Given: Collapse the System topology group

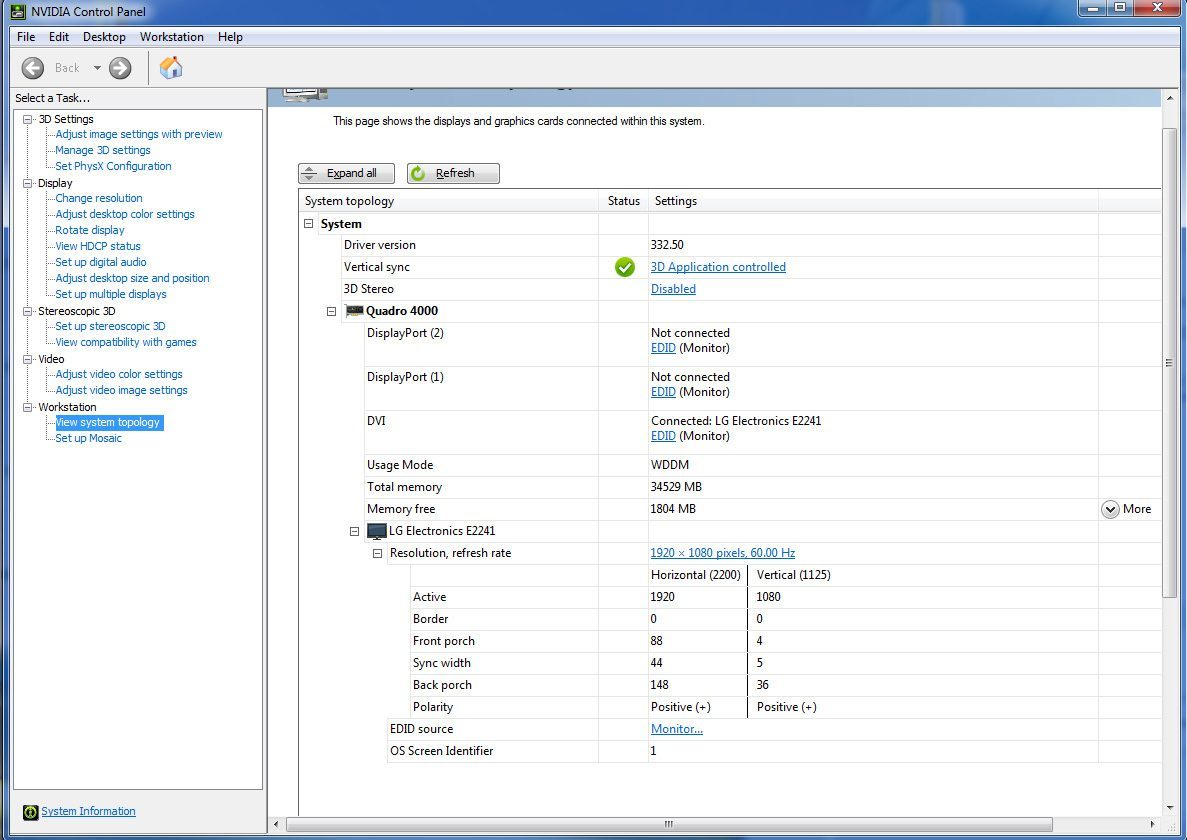Looking at the screenshot, I should pyautogui.click(x=309, y=224).
